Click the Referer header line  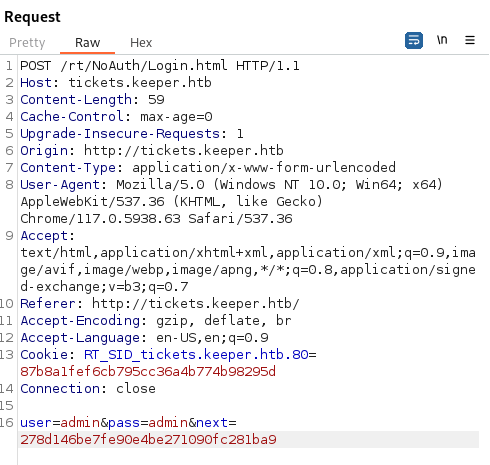(160, 303)
